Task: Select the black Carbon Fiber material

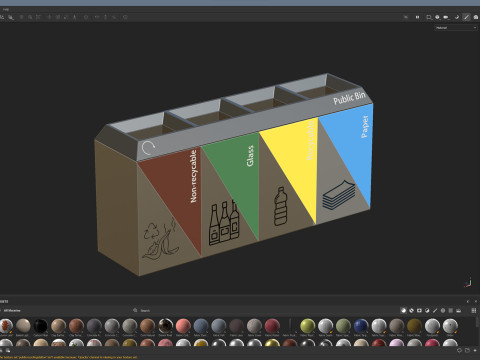Action: [41, 326]
